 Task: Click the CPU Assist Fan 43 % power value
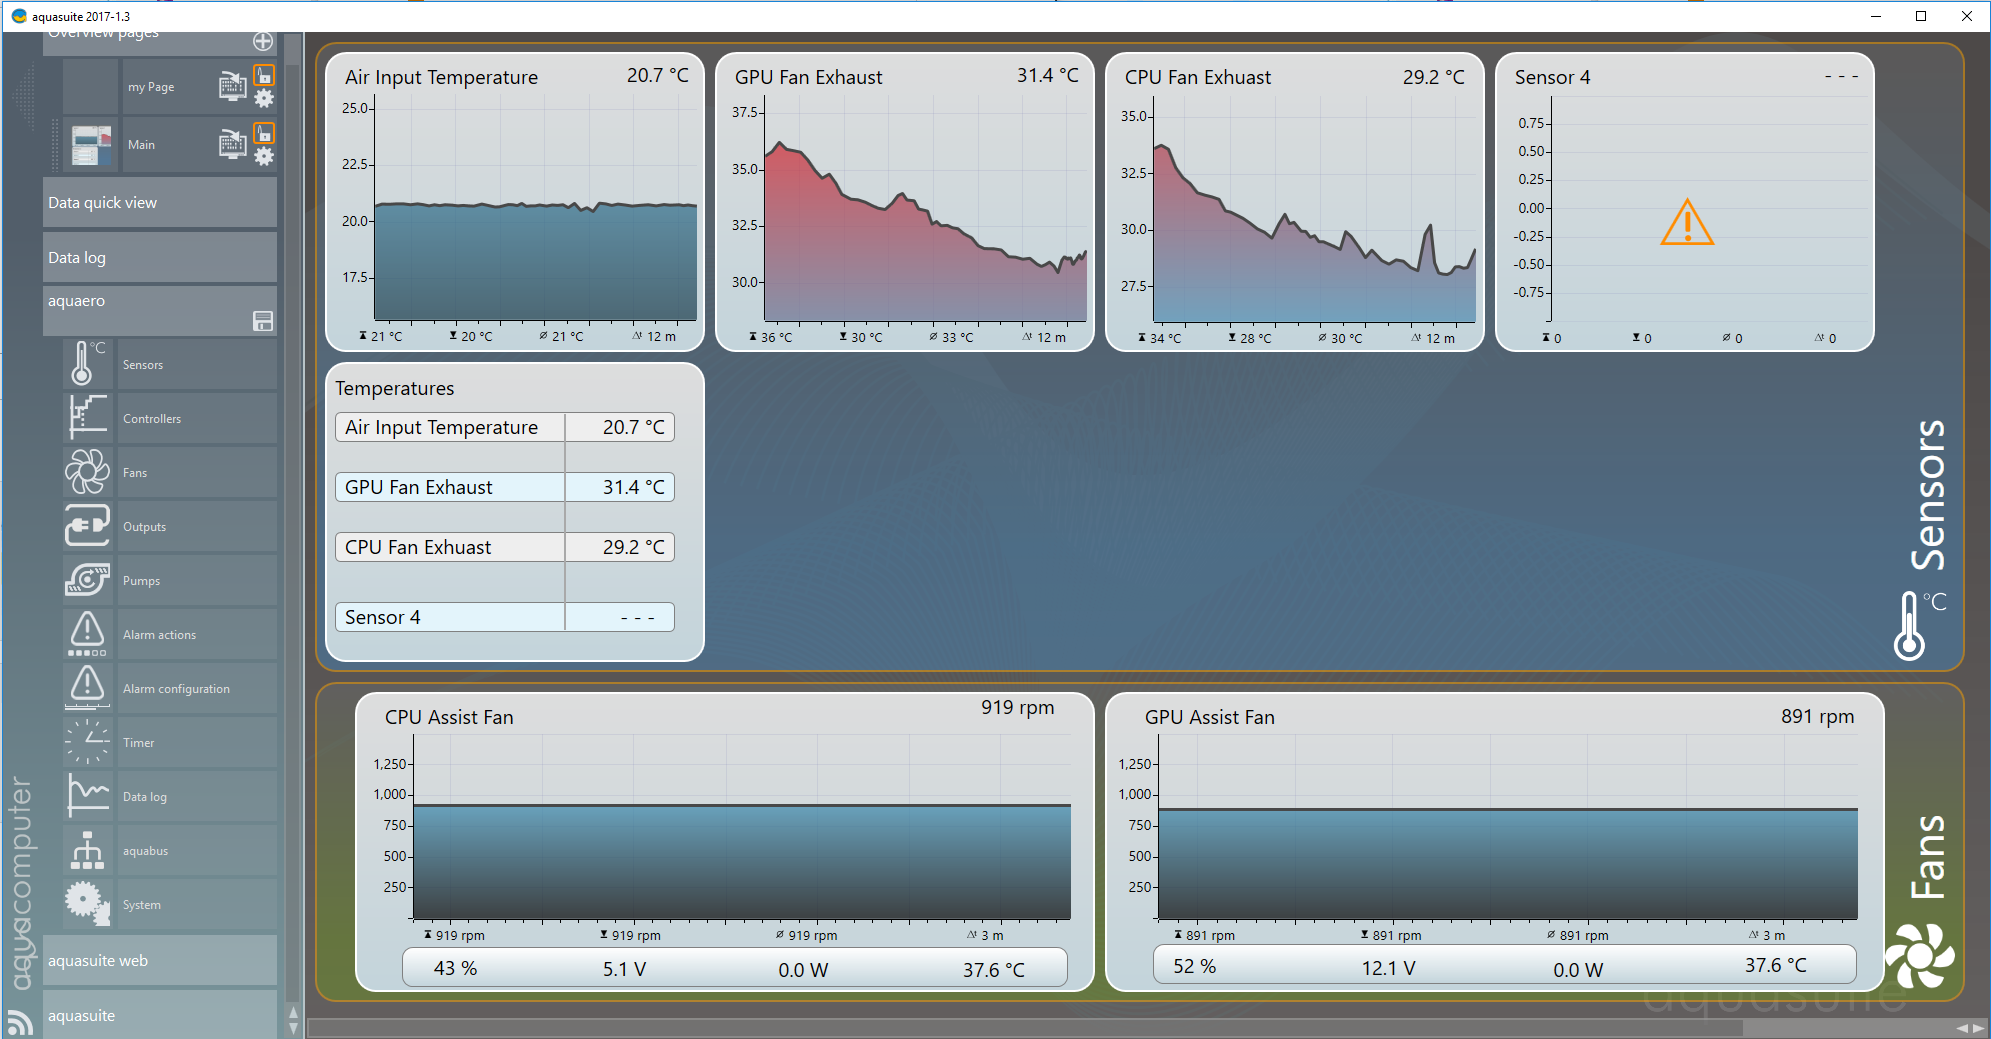click(455, 969)
